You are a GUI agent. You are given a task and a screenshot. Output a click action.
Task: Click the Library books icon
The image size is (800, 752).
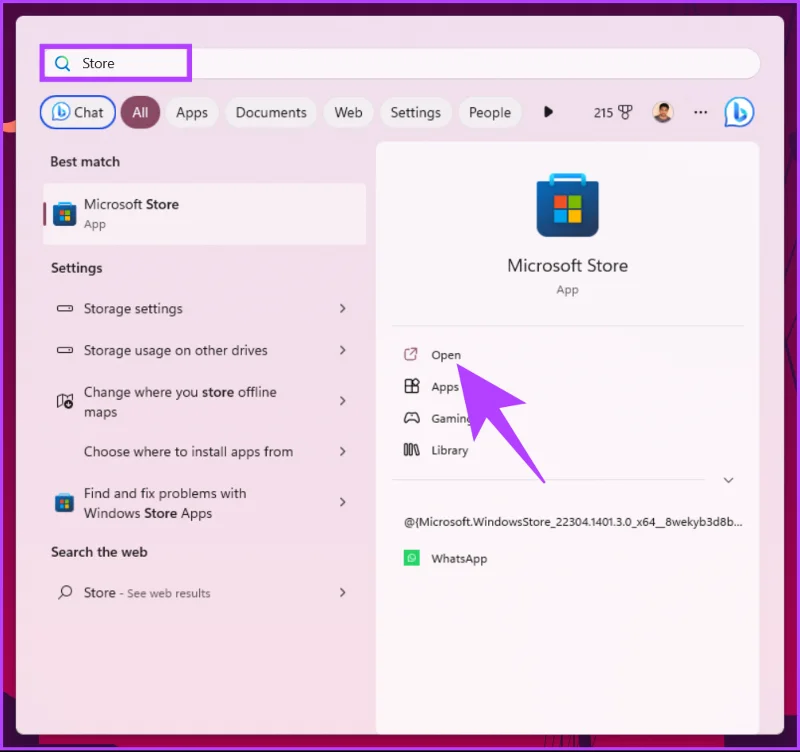[x=412, y=449]
